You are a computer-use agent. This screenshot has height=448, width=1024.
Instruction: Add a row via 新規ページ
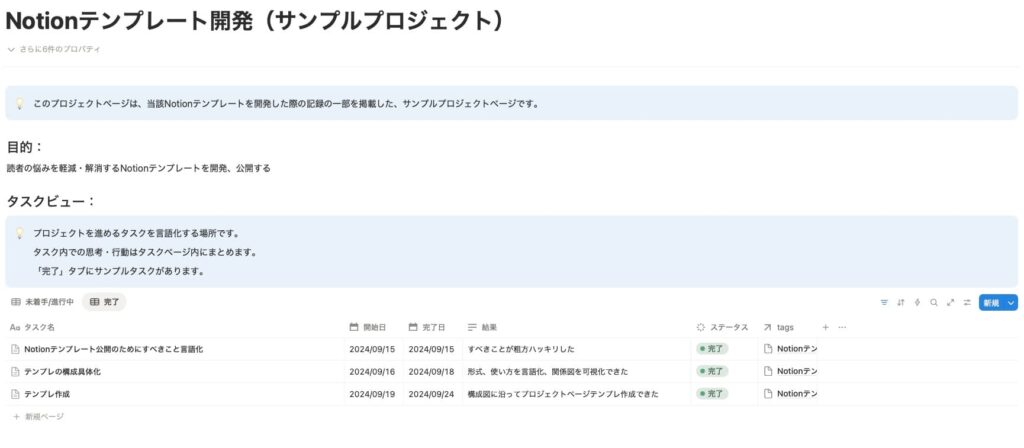[x=38, y=417]
